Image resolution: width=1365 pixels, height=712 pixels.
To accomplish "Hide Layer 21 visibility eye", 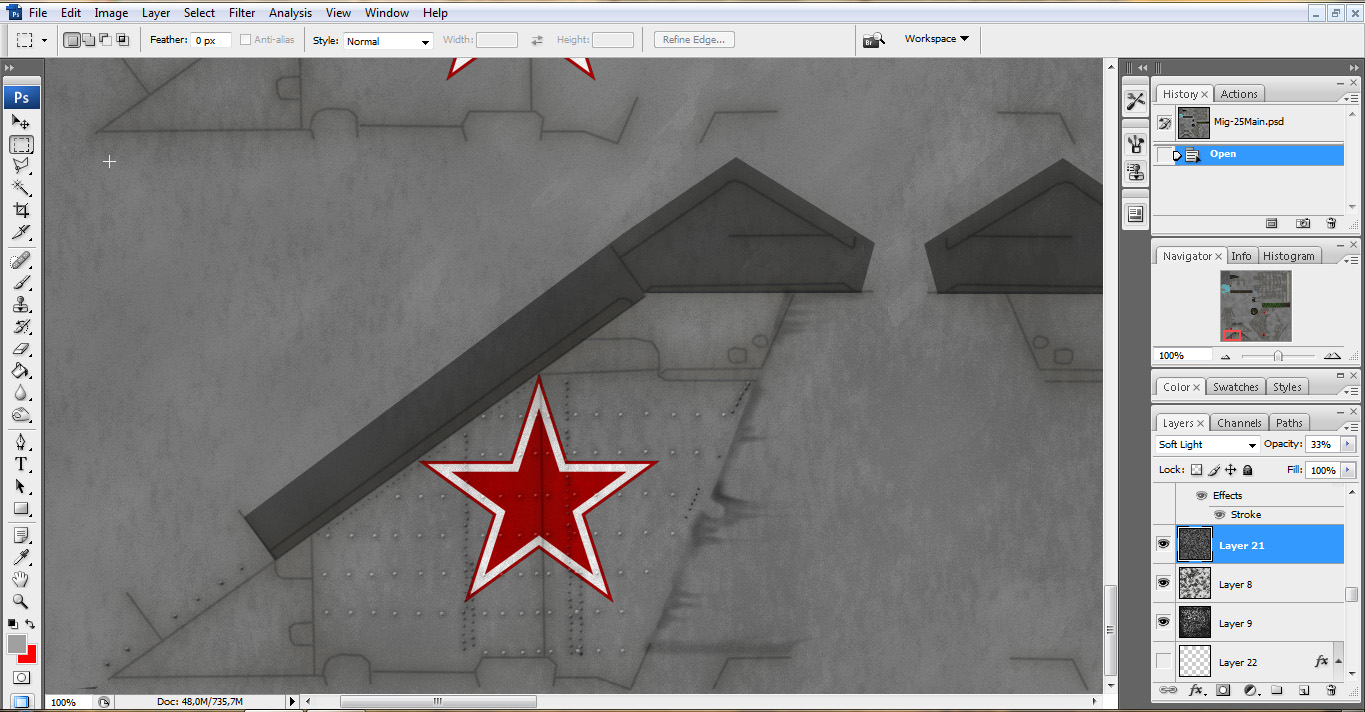I will [x=1163, y=544].
